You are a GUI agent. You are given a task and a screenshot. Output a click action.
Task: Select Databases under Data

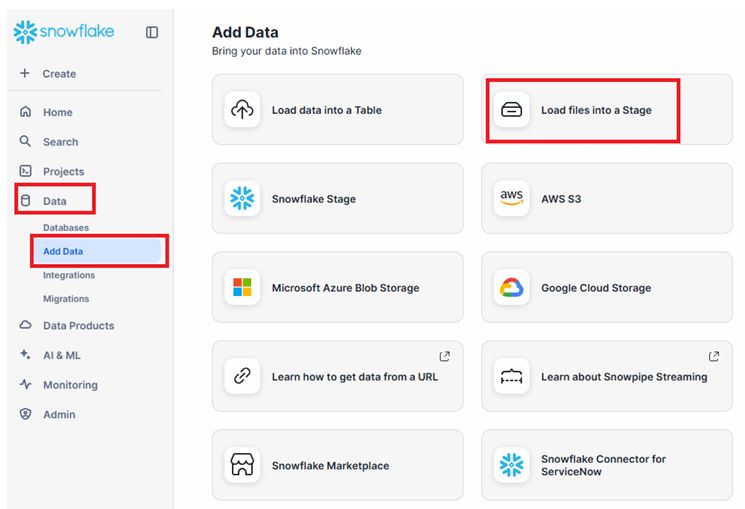(66, 228)
